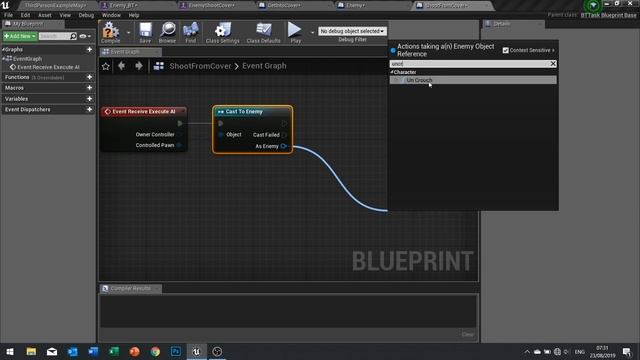The image size is (640, 360).
Task: Open Chrome from the taskbar
Action: click(155, 352)
